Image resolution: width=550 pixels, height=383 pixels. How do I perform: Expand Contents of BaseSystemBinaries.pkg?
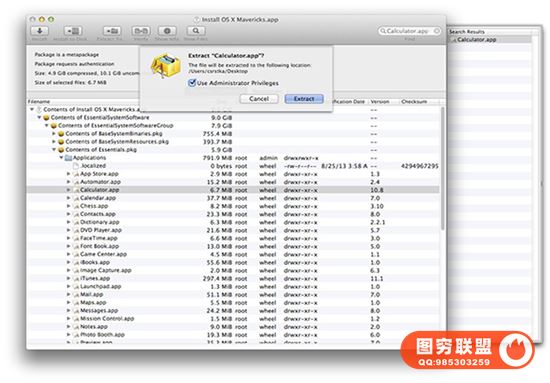[x=54, y=134]
